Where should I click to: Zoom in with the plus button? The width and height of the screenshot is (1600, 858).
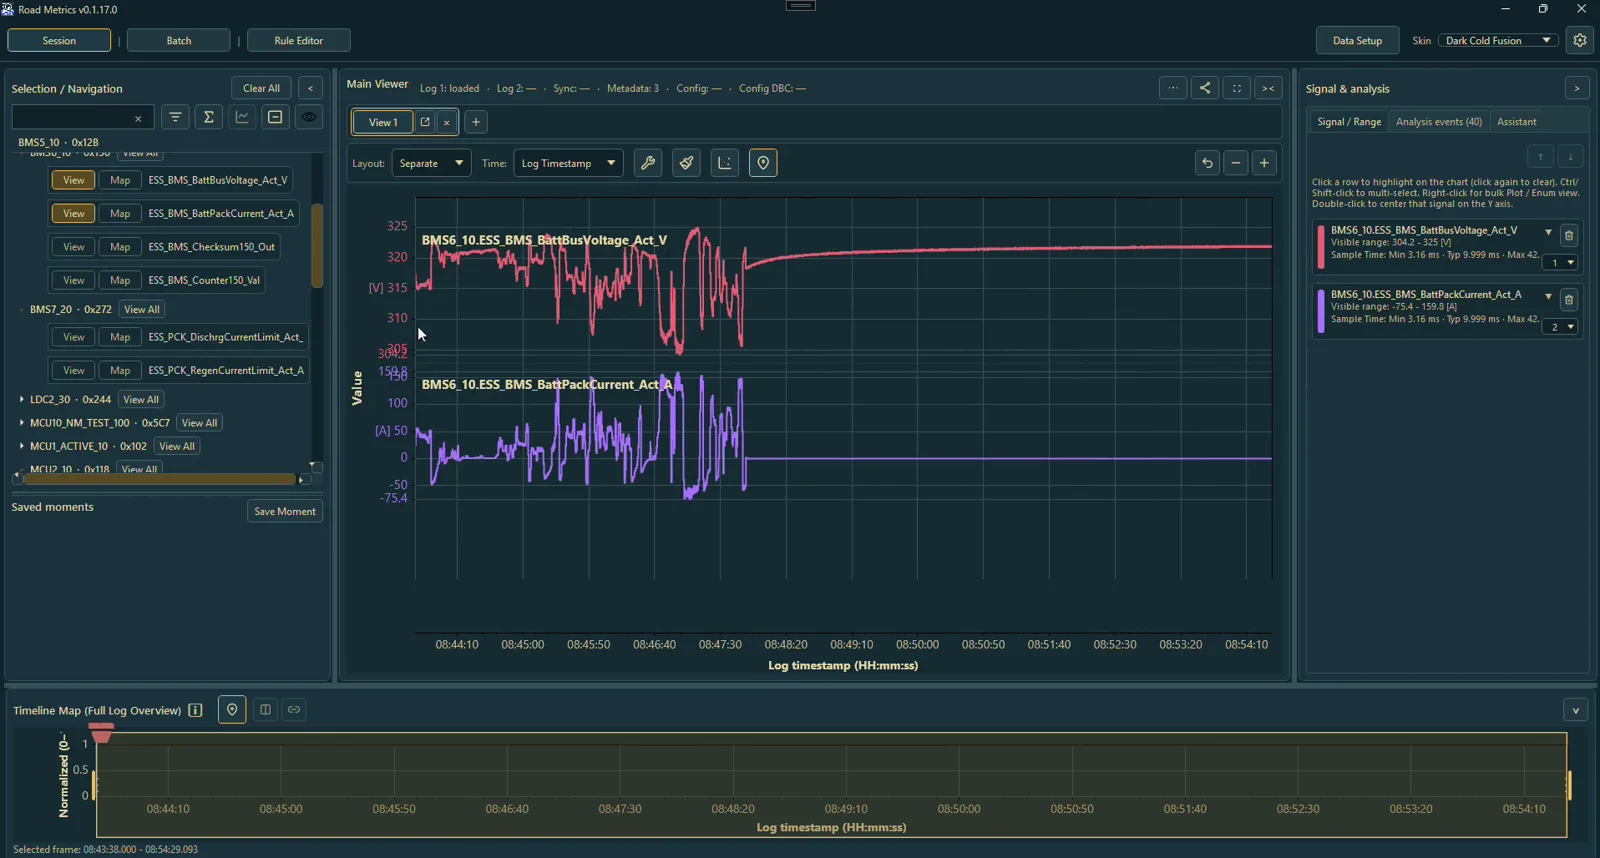coord(1264,163)
